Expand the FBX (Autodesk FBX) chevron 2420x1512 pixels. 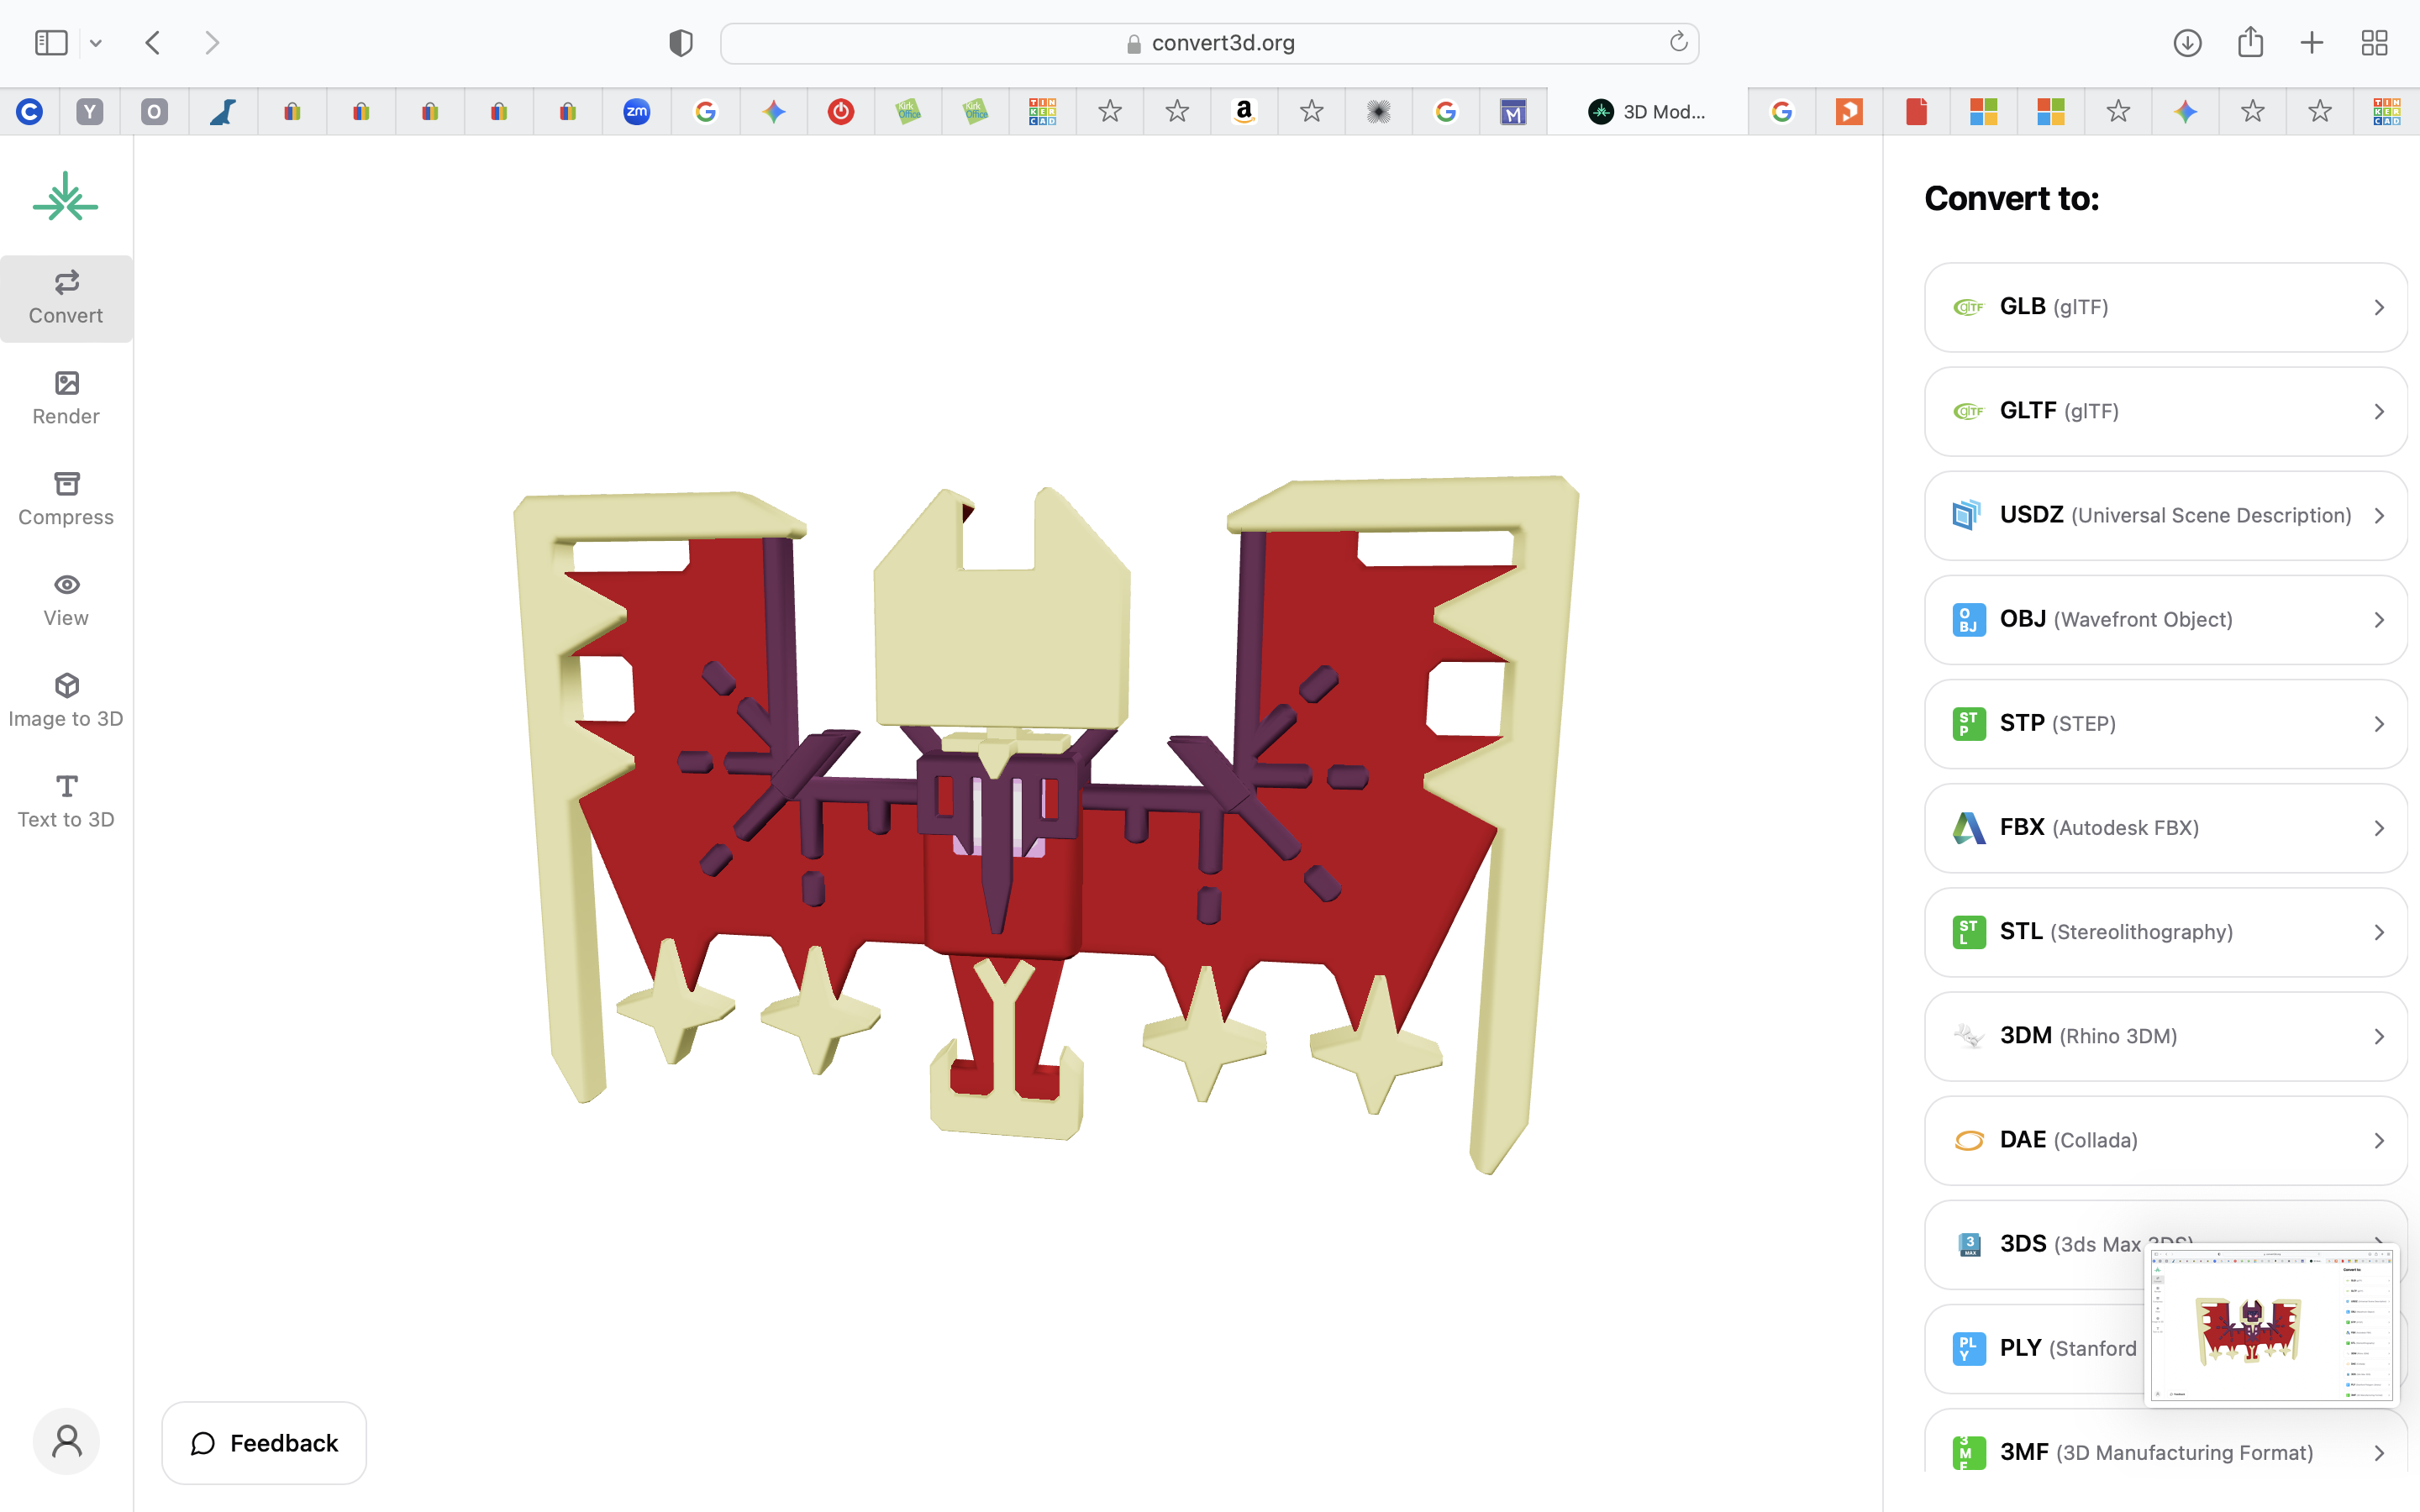(x=2379, y=828)
